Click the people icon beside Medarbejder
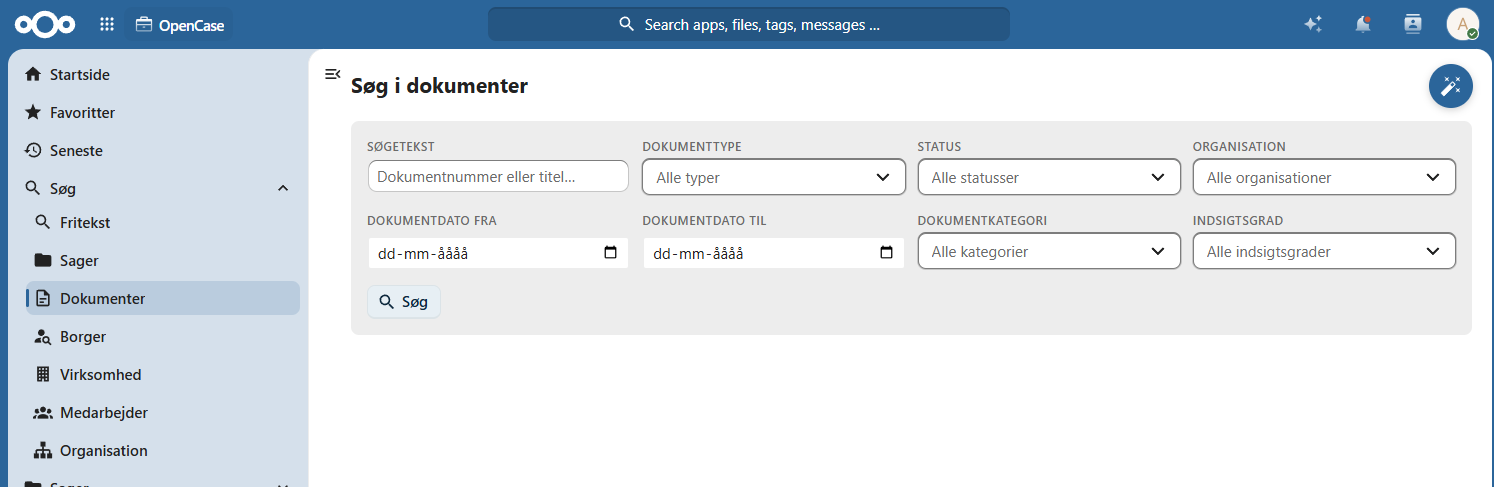Image resolution: width=1494 pixels, height=487 pixels. tap(43, 413)
